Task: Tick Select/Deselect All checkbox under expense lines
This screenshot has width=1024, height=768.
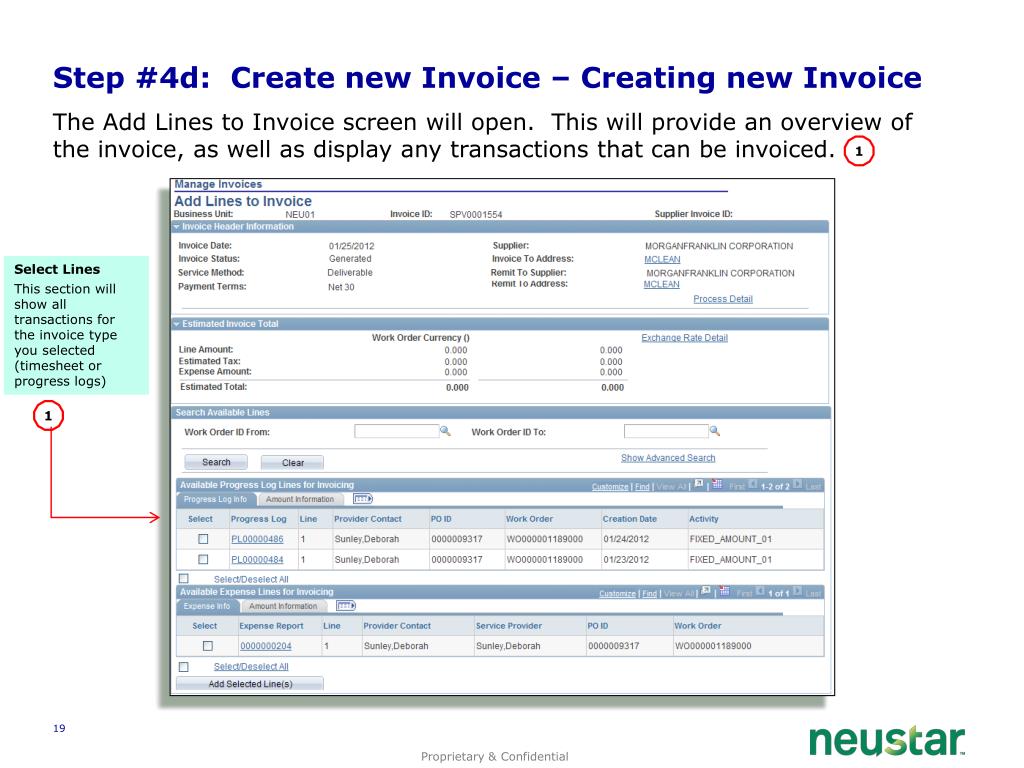Action: click(184, 667)
